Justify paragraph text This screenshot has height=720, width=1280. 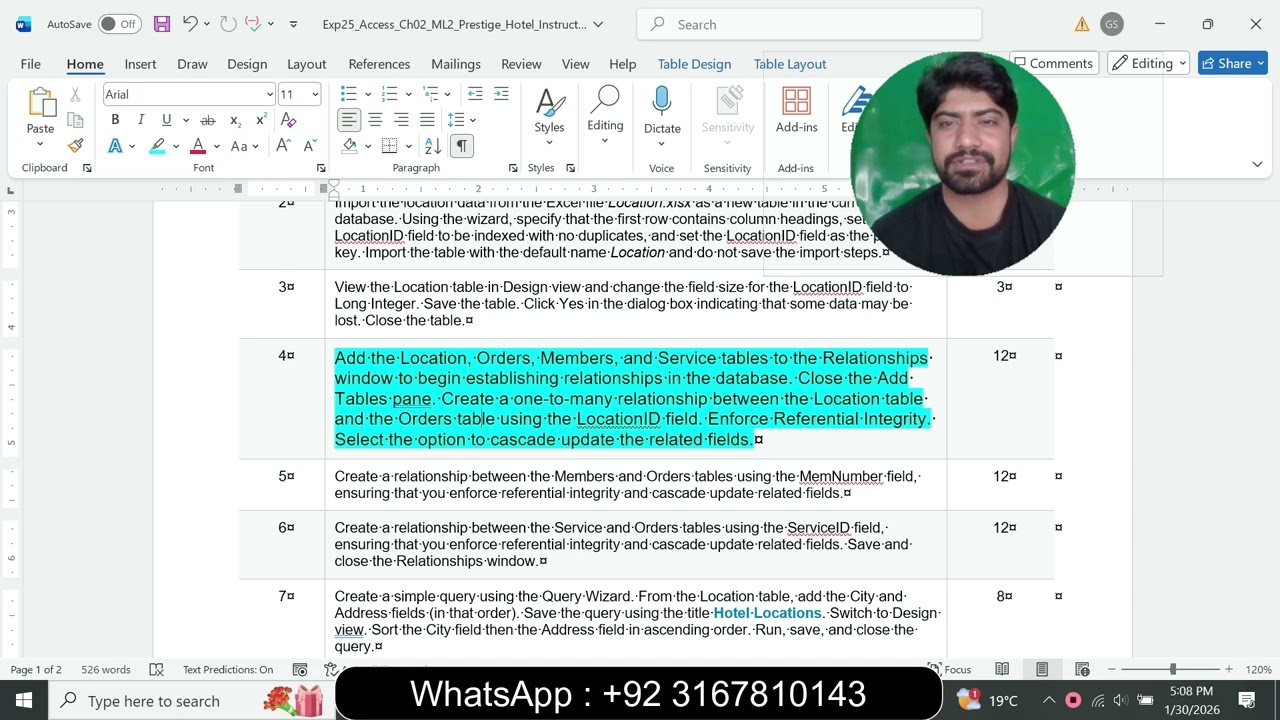[427, 120]
